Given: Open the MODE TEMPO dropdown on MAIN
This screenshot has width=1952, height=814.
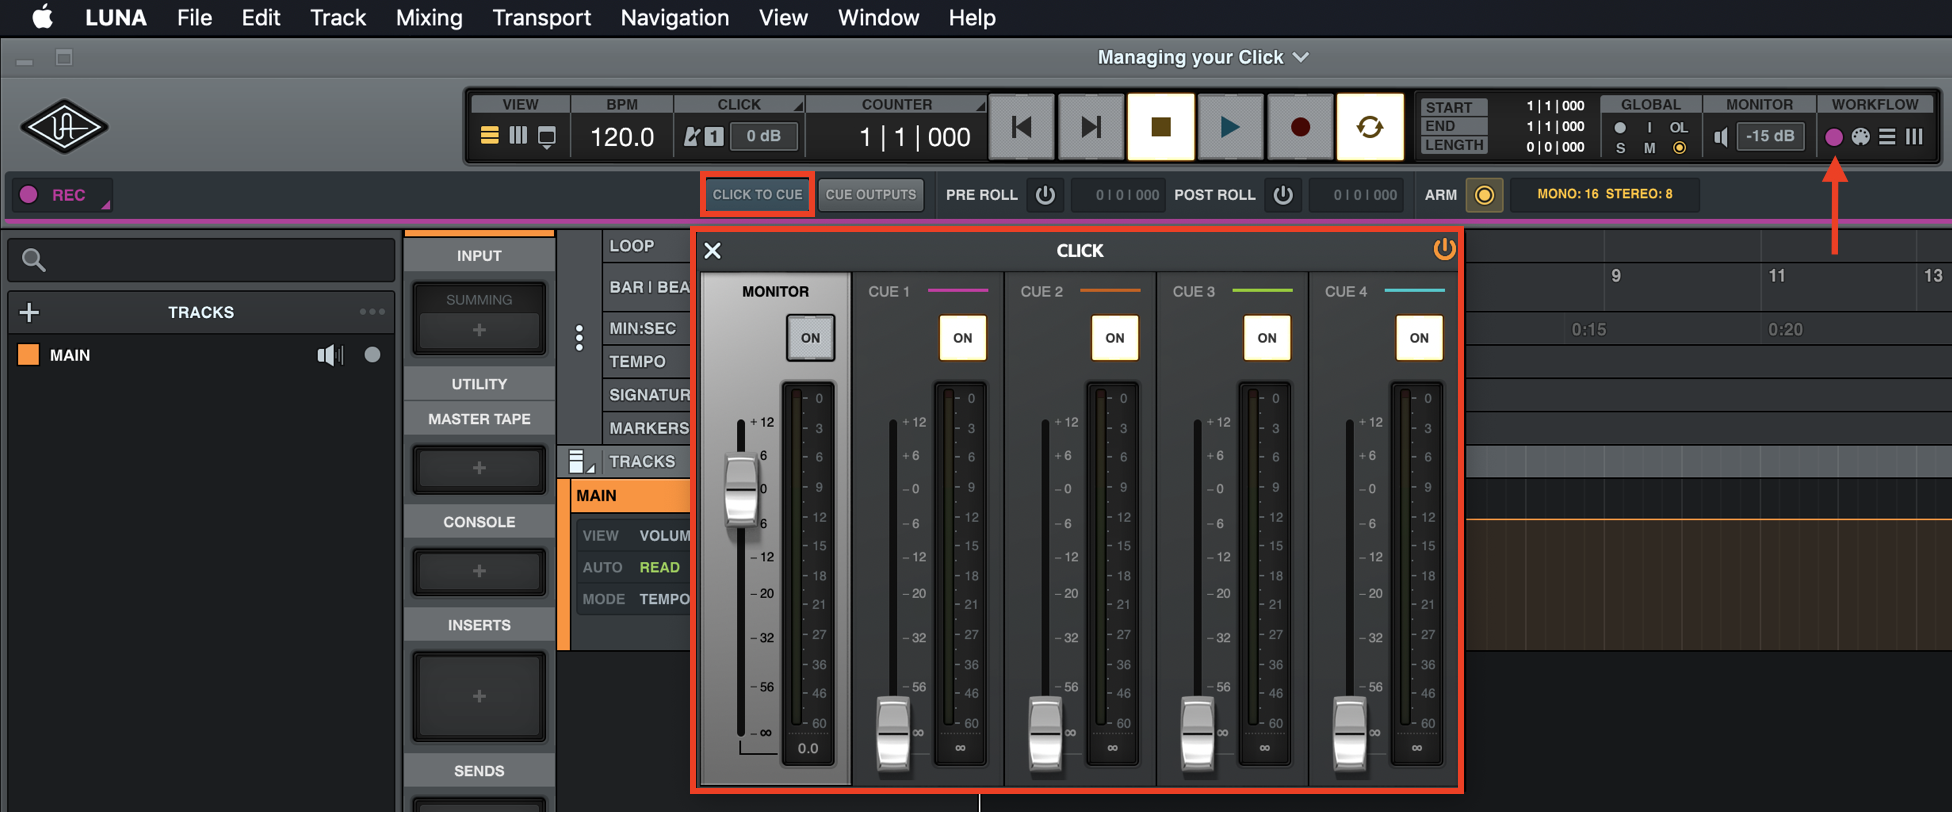Looking at the screenshot, I should click(x=664, y=599).
